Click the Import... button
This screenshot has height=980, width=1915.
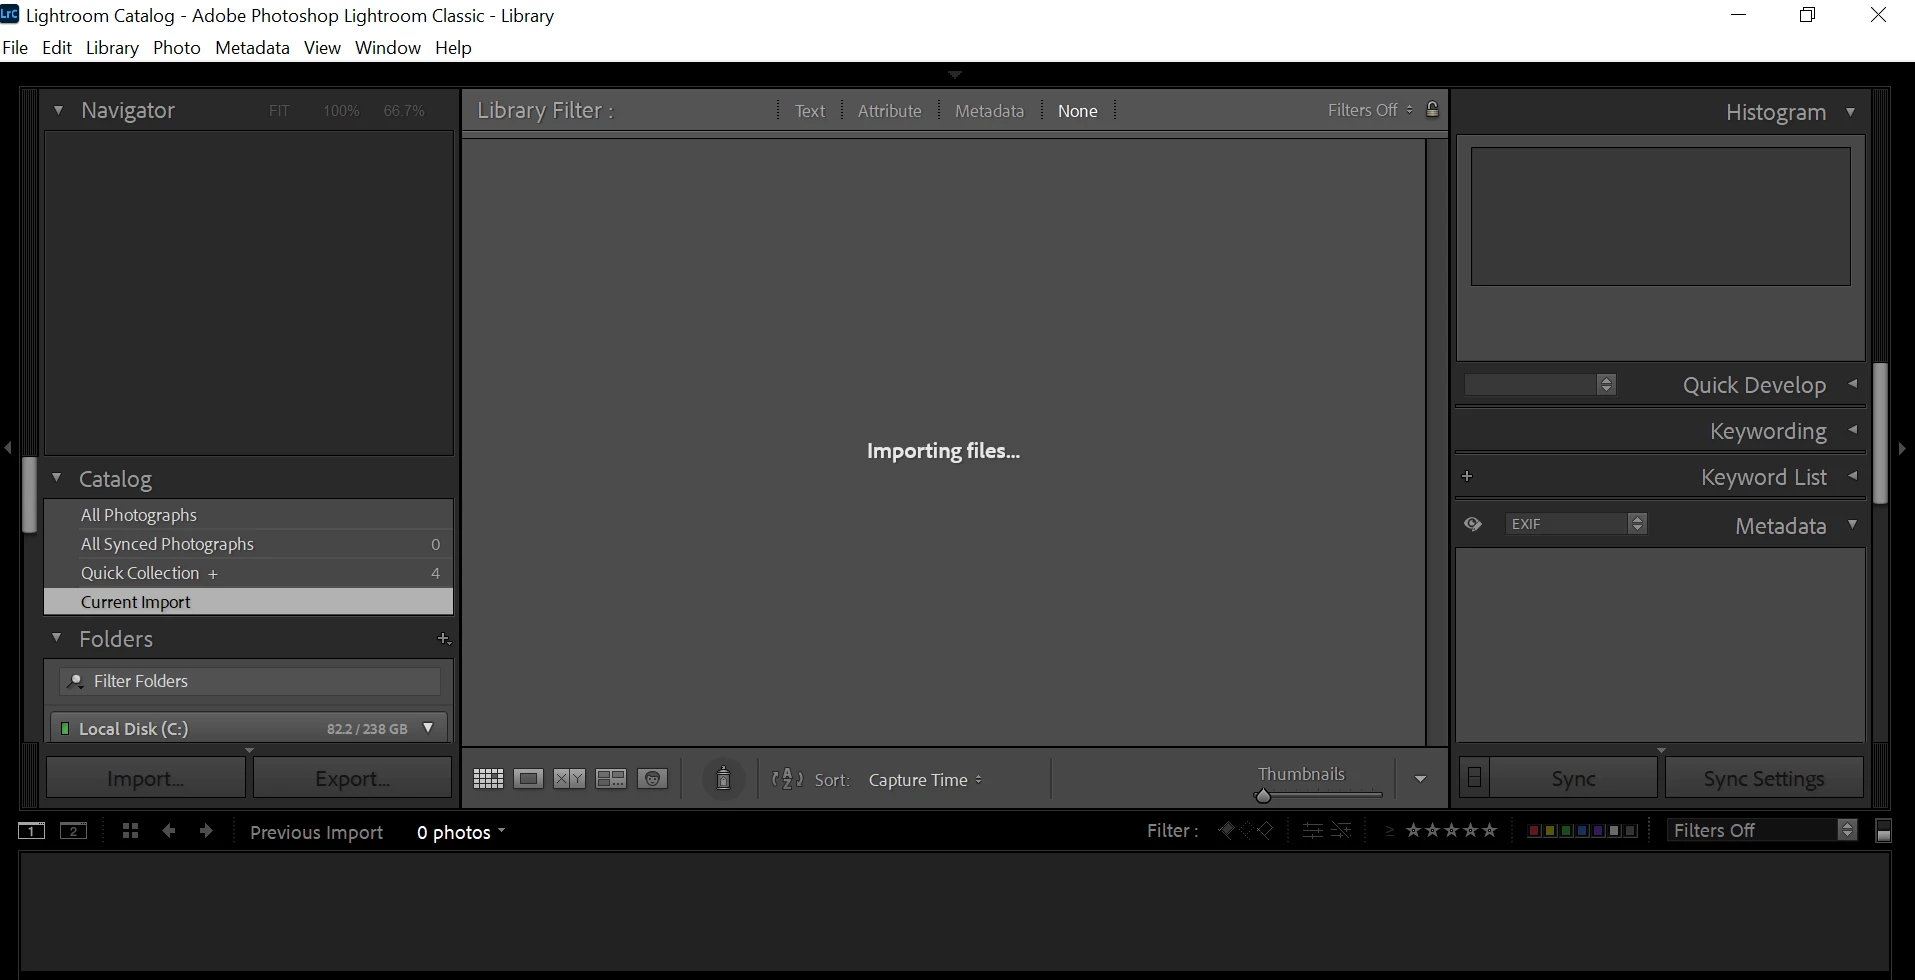pyautogui.click(x=146, y=778)
